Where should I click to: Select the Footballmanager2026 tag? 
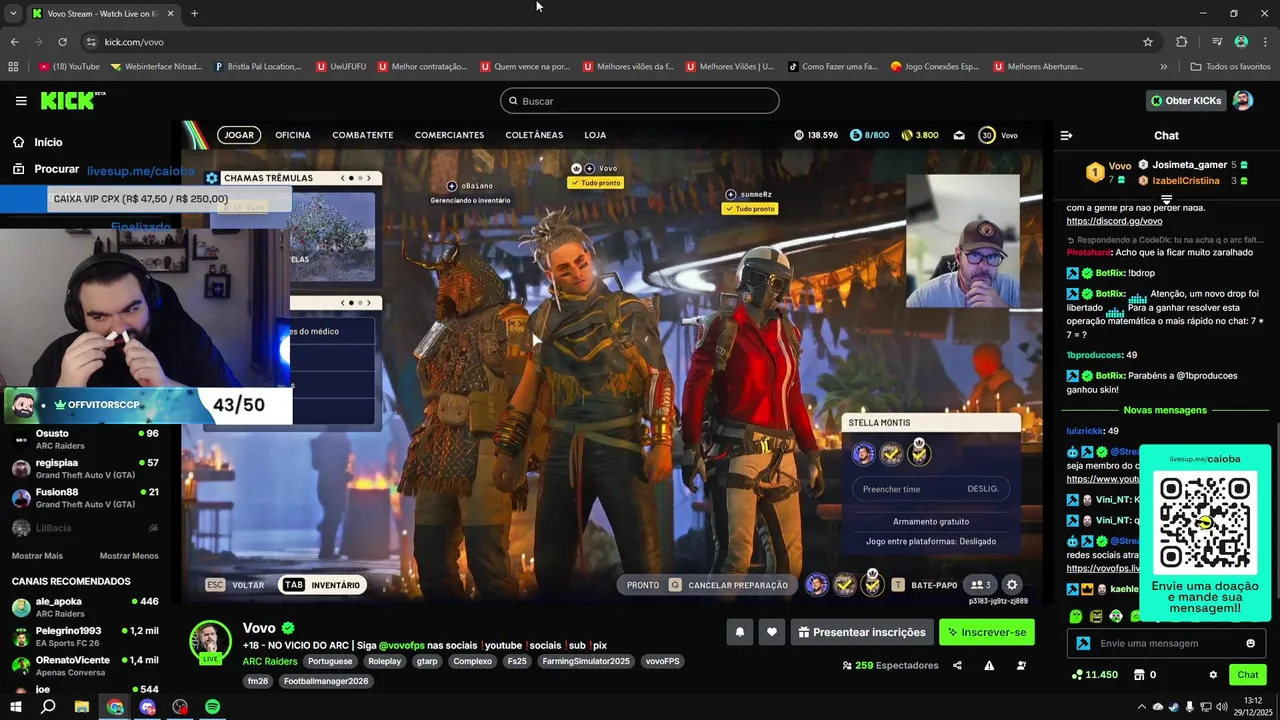click(x=326, y=681)
